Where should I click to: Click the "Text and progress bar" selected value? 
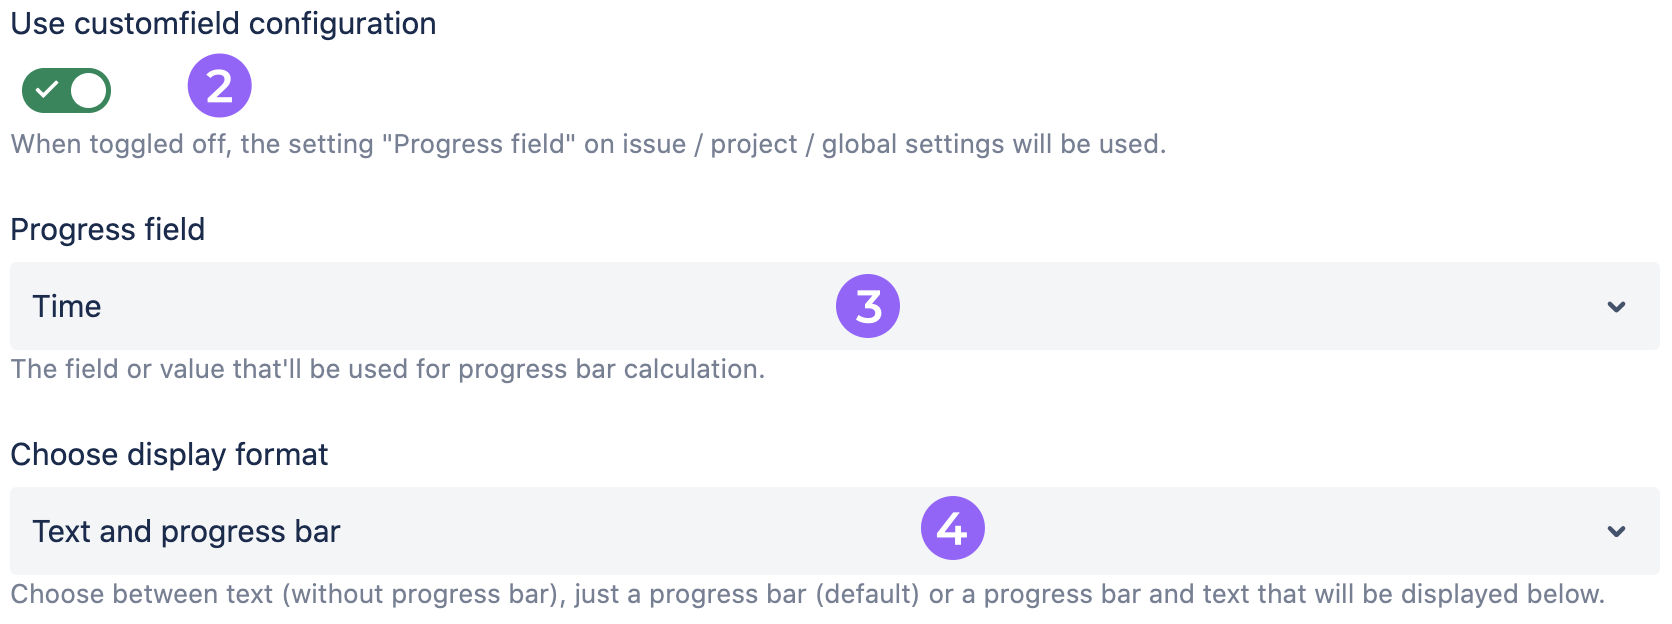(186, 532)
